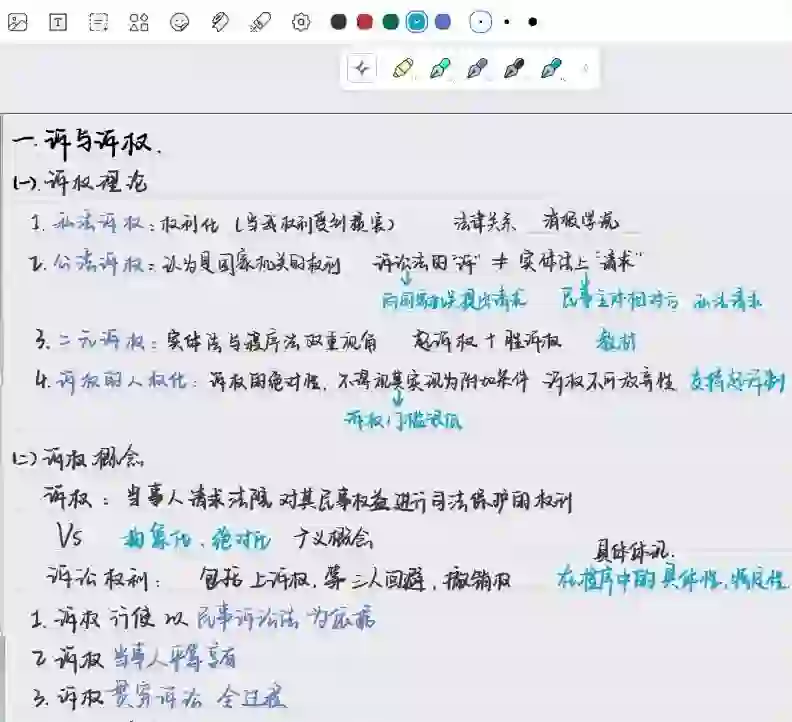This screenshot has height=722, width=792.
Task: Select the thickest stroke width dot
Action: coord(532,22)
